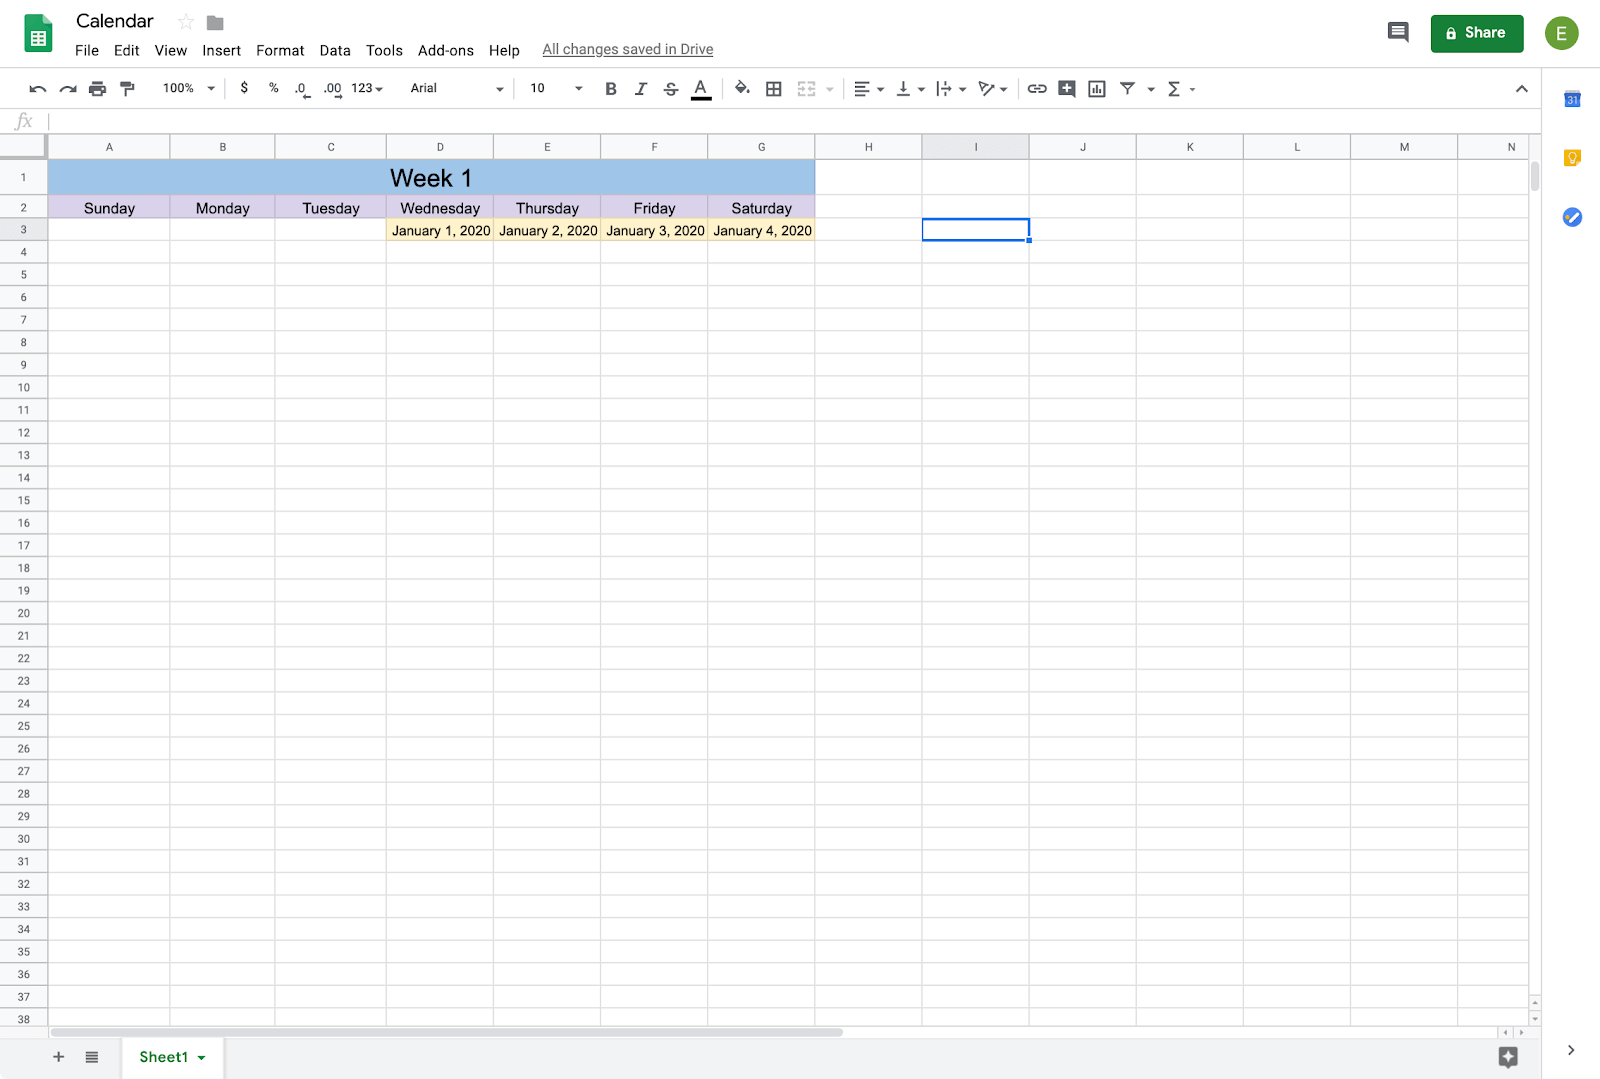Image resolution: width=1600 pixels, height=1079 pixels.
Task: Click the Insert comment icon
Action: (1067, 89)
